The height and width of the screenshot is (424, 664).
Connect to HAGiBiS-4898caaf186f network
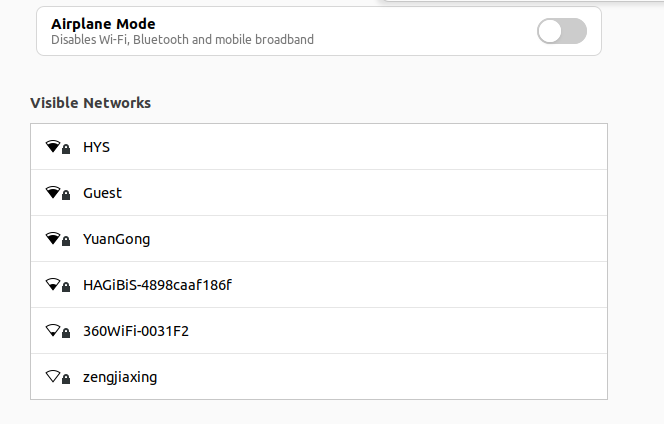click(x=319, y=285)
